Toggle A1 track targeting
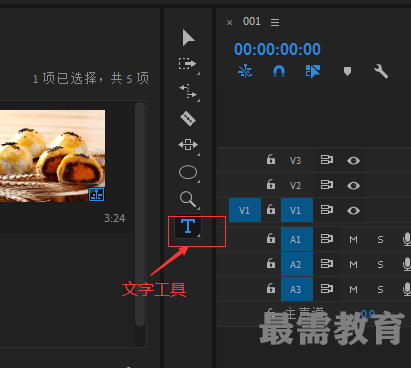 (x=297, y=239)
